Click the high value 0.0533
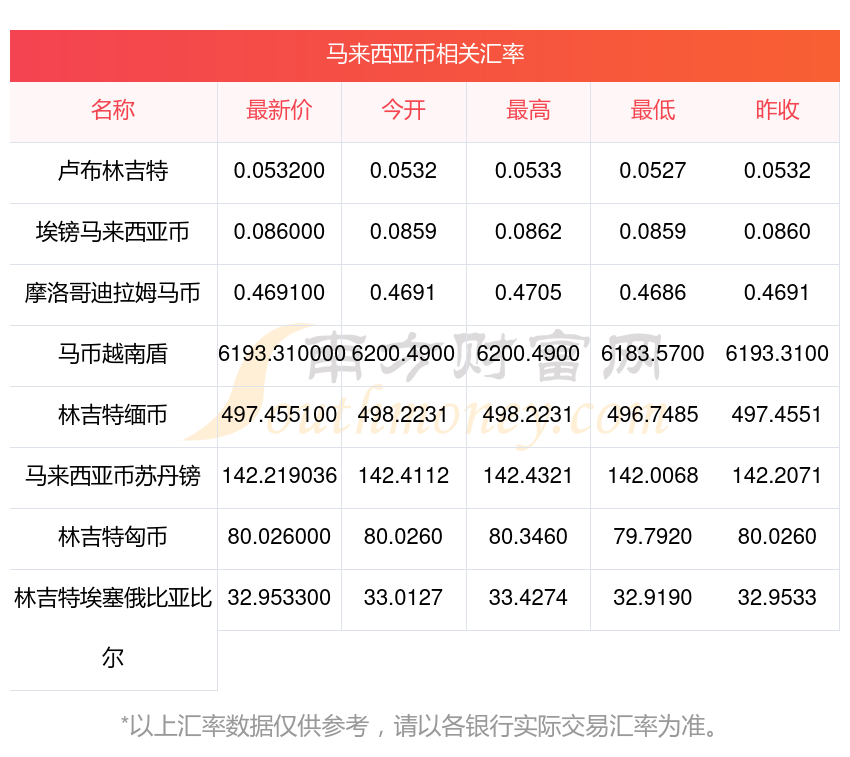850x757 pixels. (528, 171)
